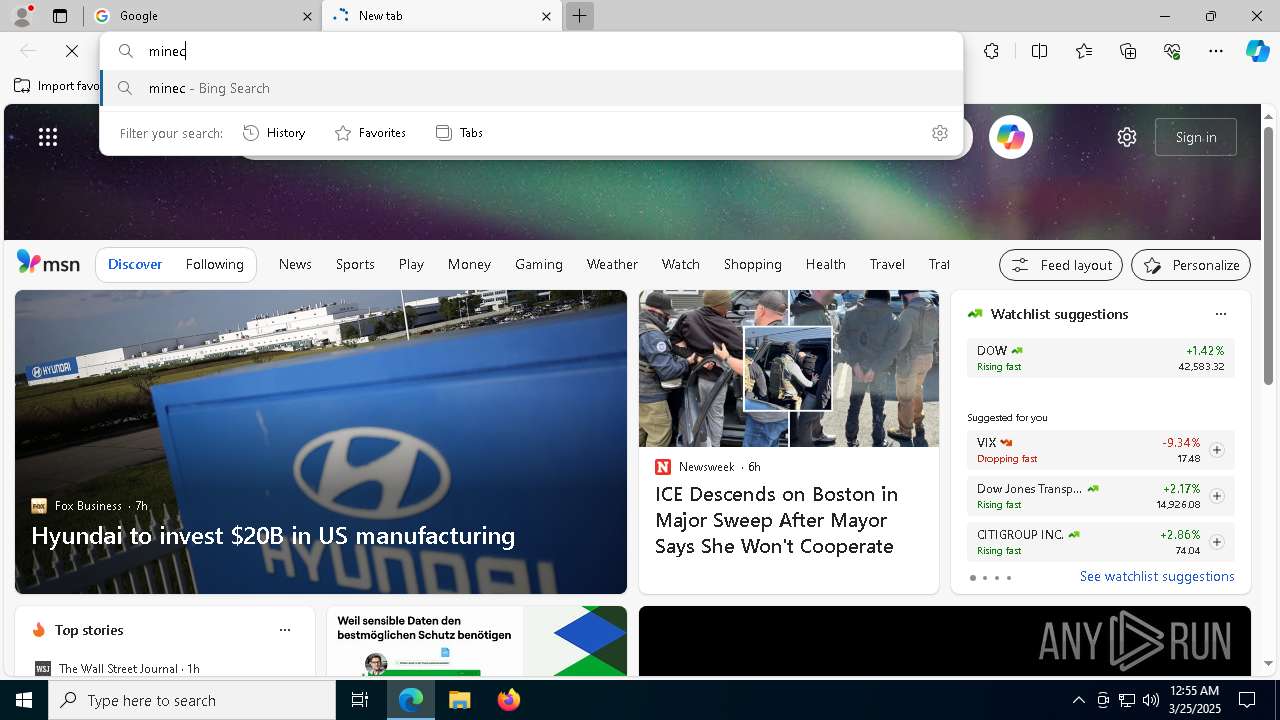This screenshot has height=720, width=1280.
Task: Click the page vertical scrollbar
Action: click(x=1268, y=255)
